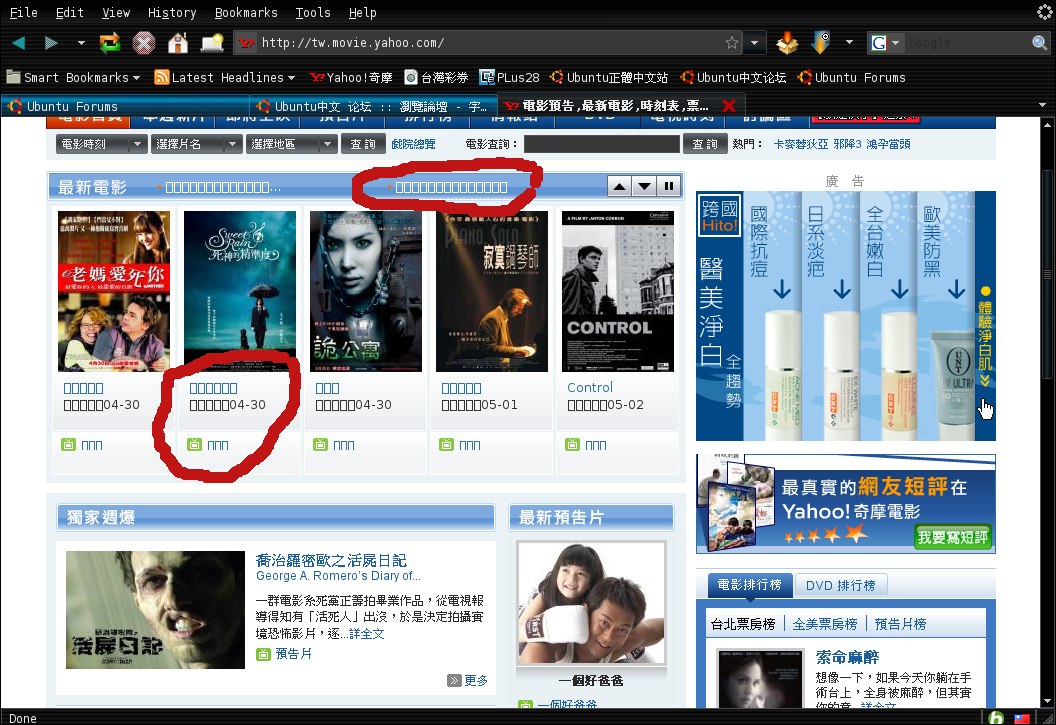
Task: Open the dropdown beside the download extension
Action: coord(849,43)
